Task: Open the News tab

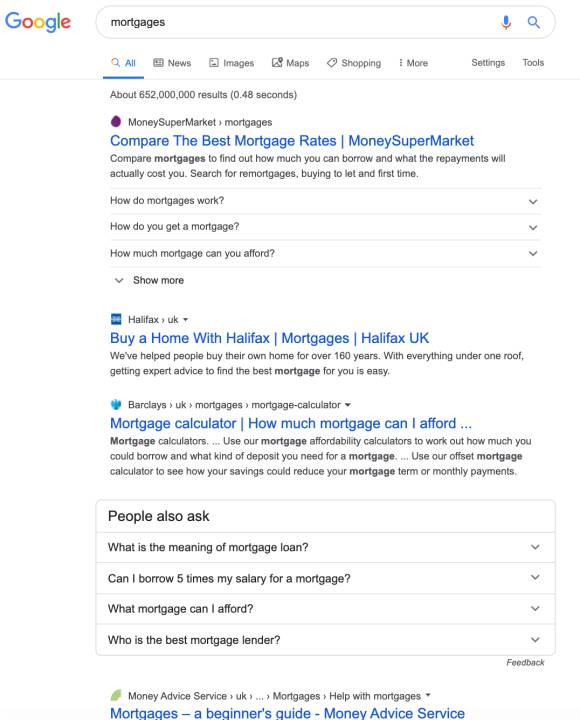Action: pyautogui.click(x=172, y=63)
